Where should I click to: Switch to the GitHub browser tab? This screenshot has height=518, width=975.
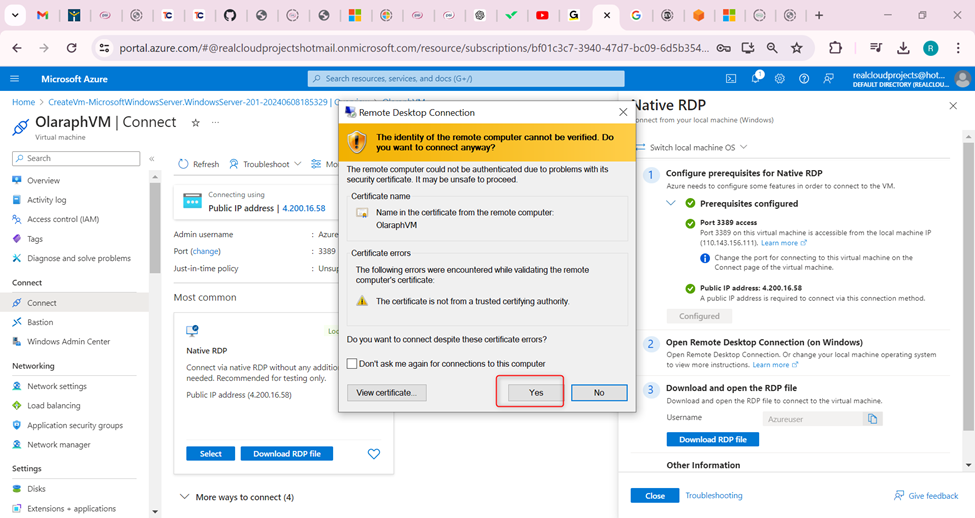(230, 16)
